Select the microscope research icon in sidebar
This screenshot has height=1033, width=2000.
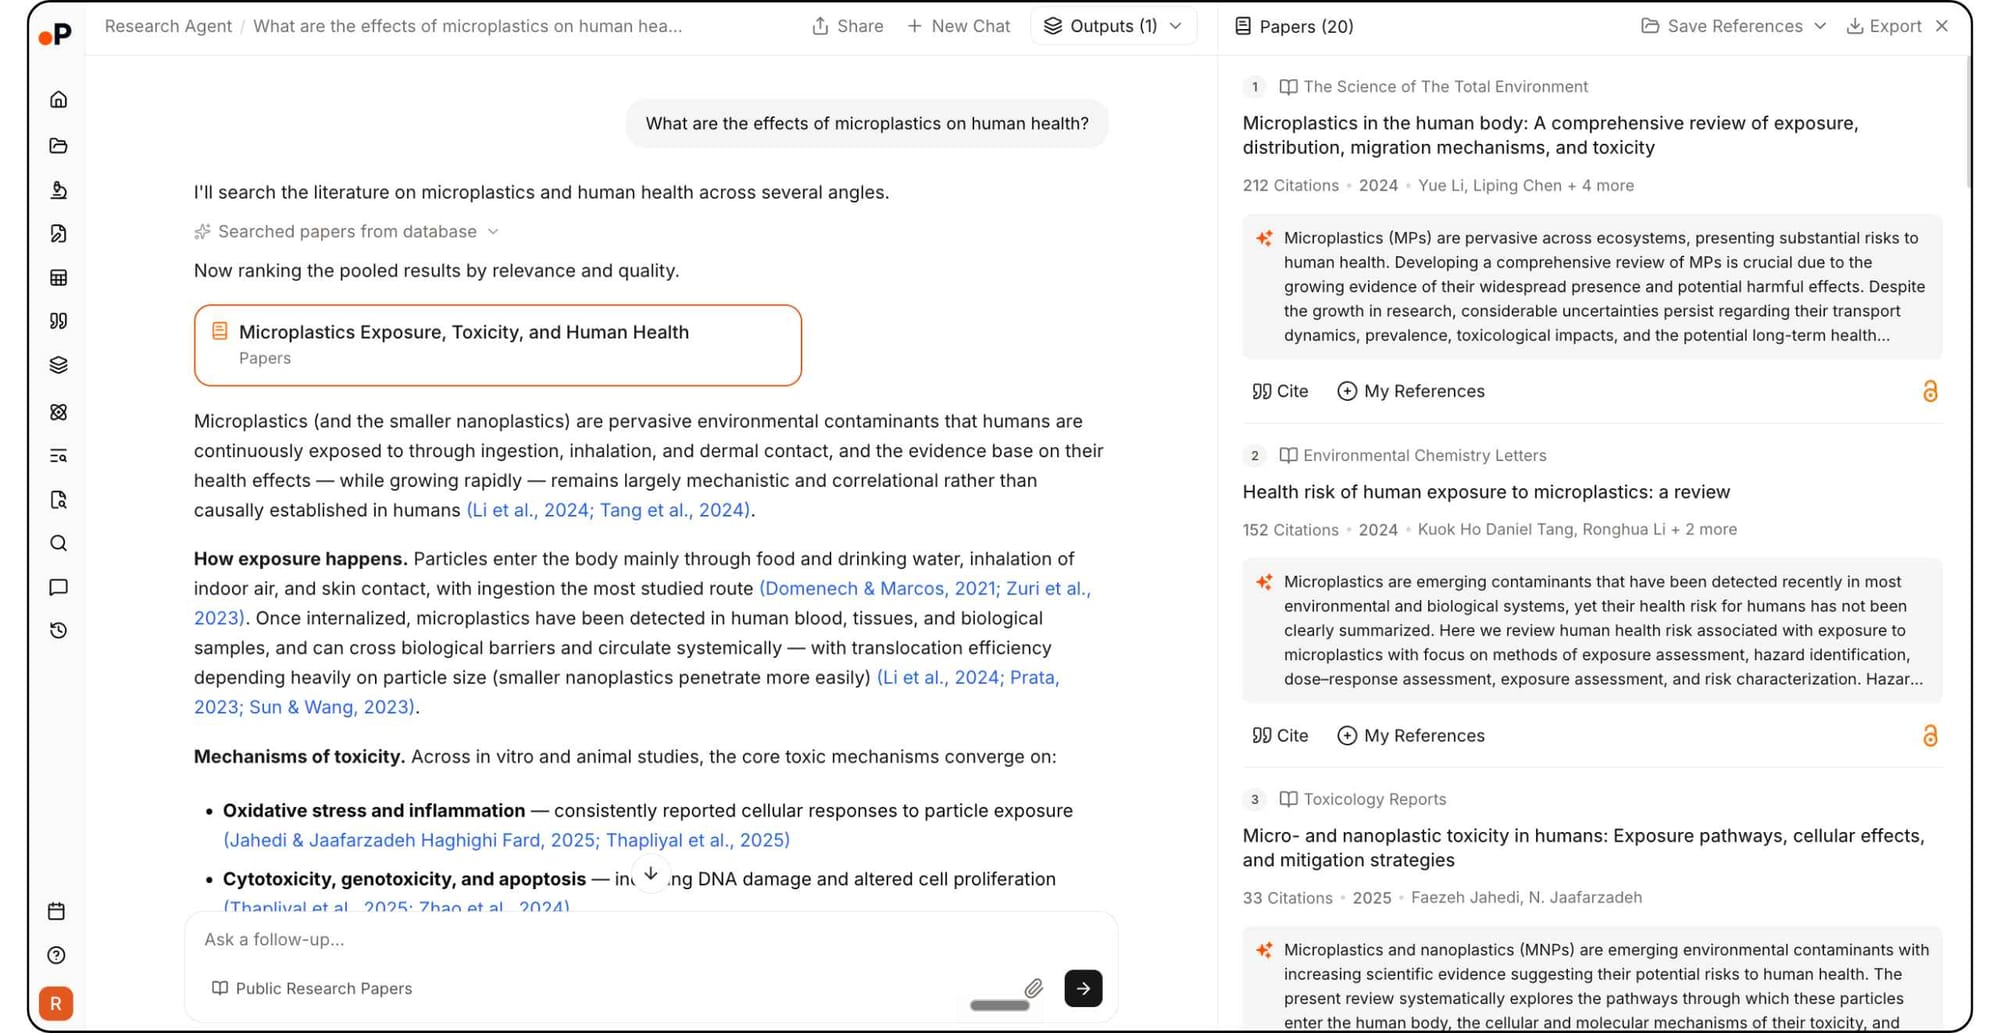[58, 190]
